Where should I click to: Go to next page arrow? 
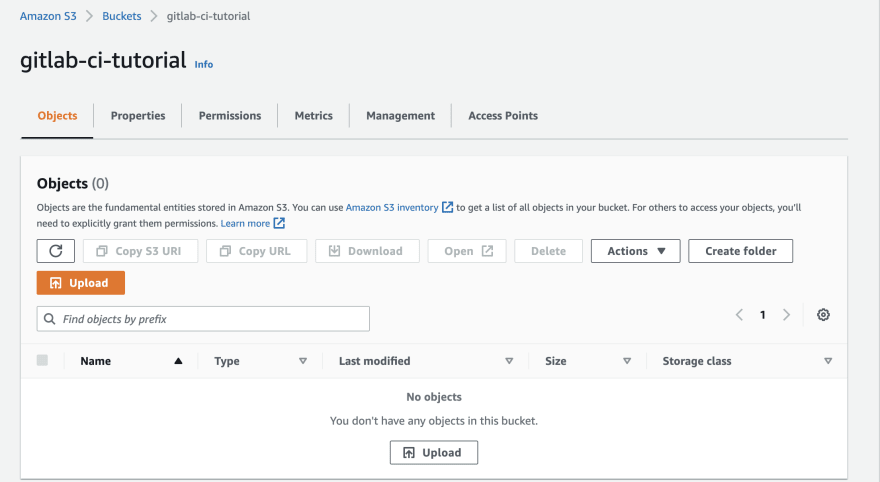point(786,315)
